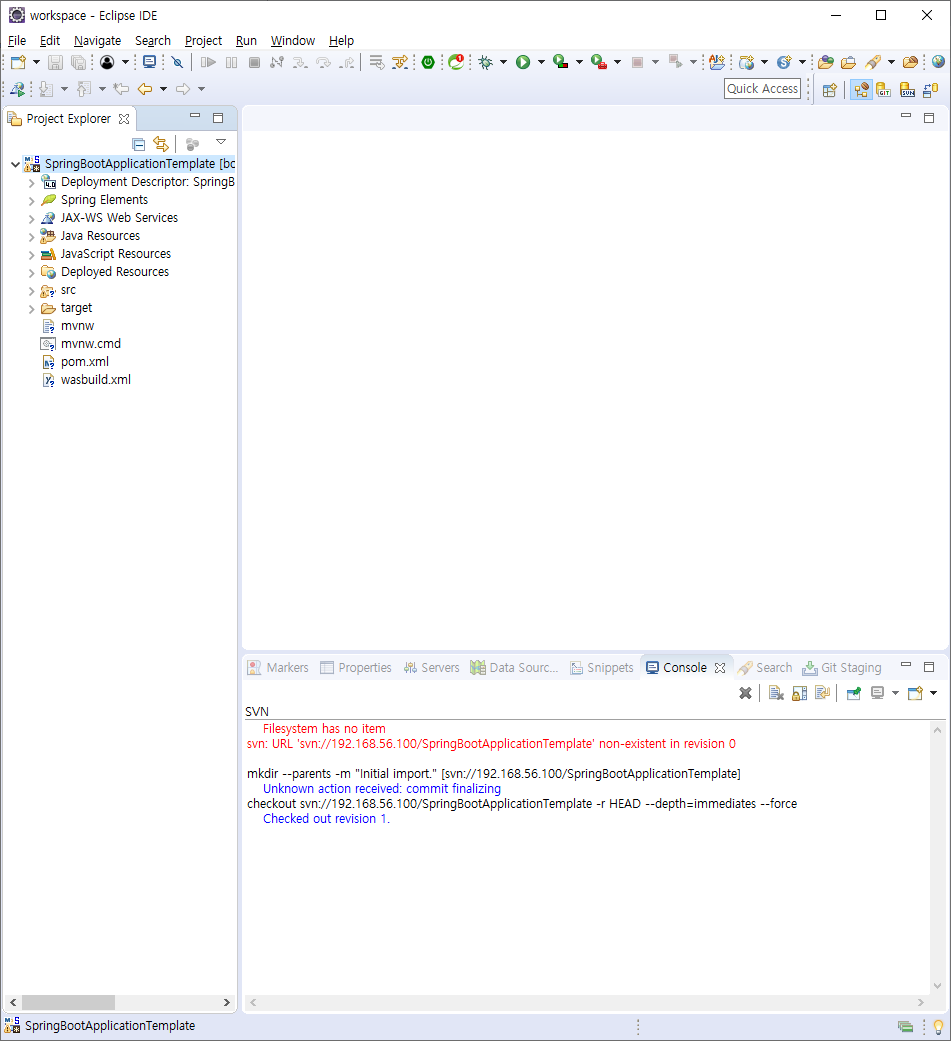The width and height of the screenshot is (951, 1041).
Task: Click the Debug bug icon
Action: point(486,62)
